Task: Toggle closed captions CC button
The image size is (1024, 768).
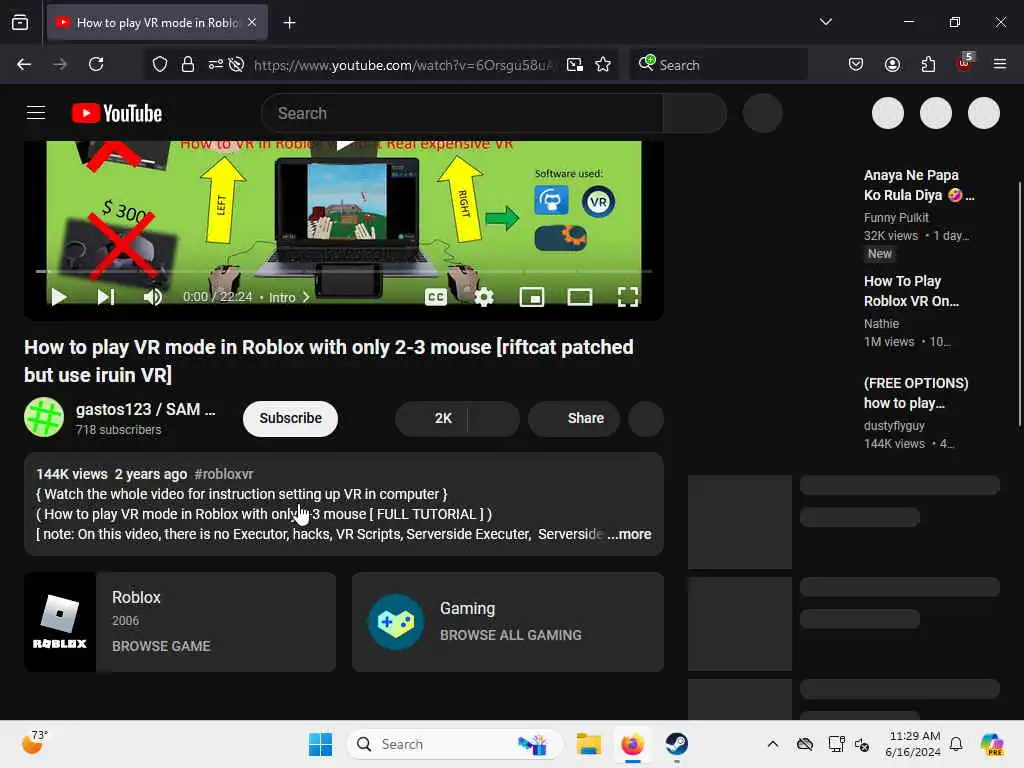Action: [436, 298]
